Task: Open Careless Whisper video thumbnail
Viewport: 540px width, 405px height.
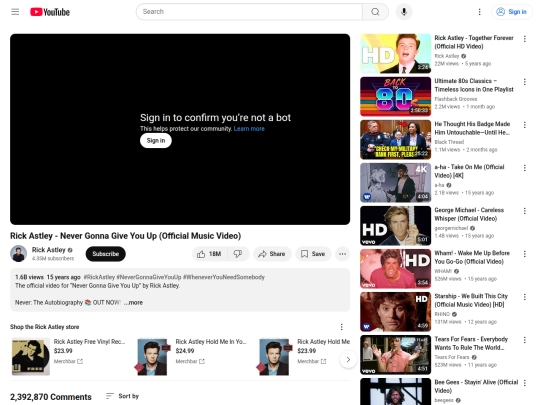Action: point(395,226)
